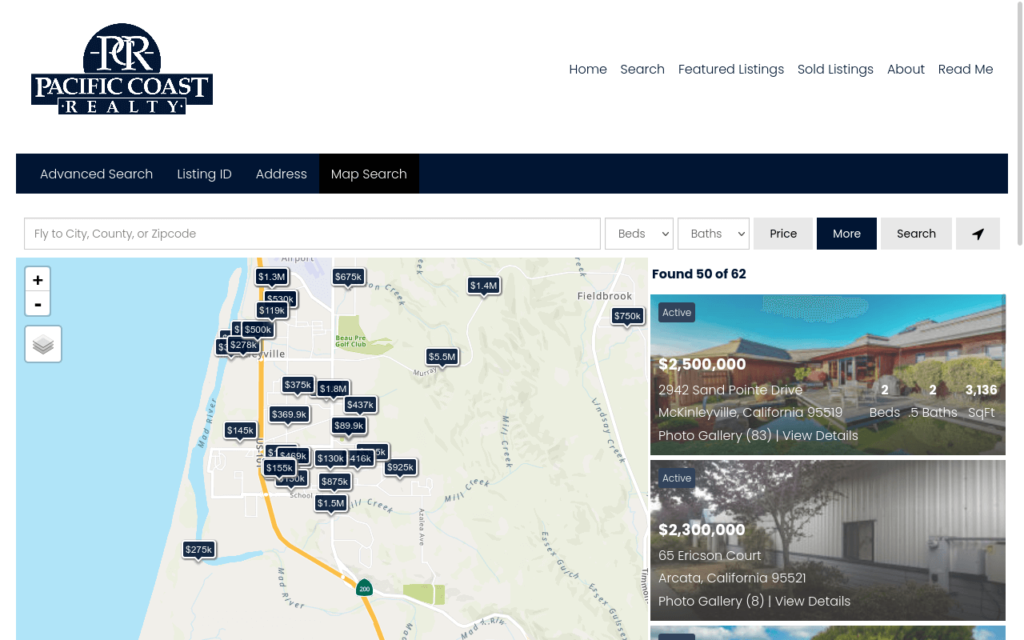
Task: Open Featured Listings page
Action: 731,69
